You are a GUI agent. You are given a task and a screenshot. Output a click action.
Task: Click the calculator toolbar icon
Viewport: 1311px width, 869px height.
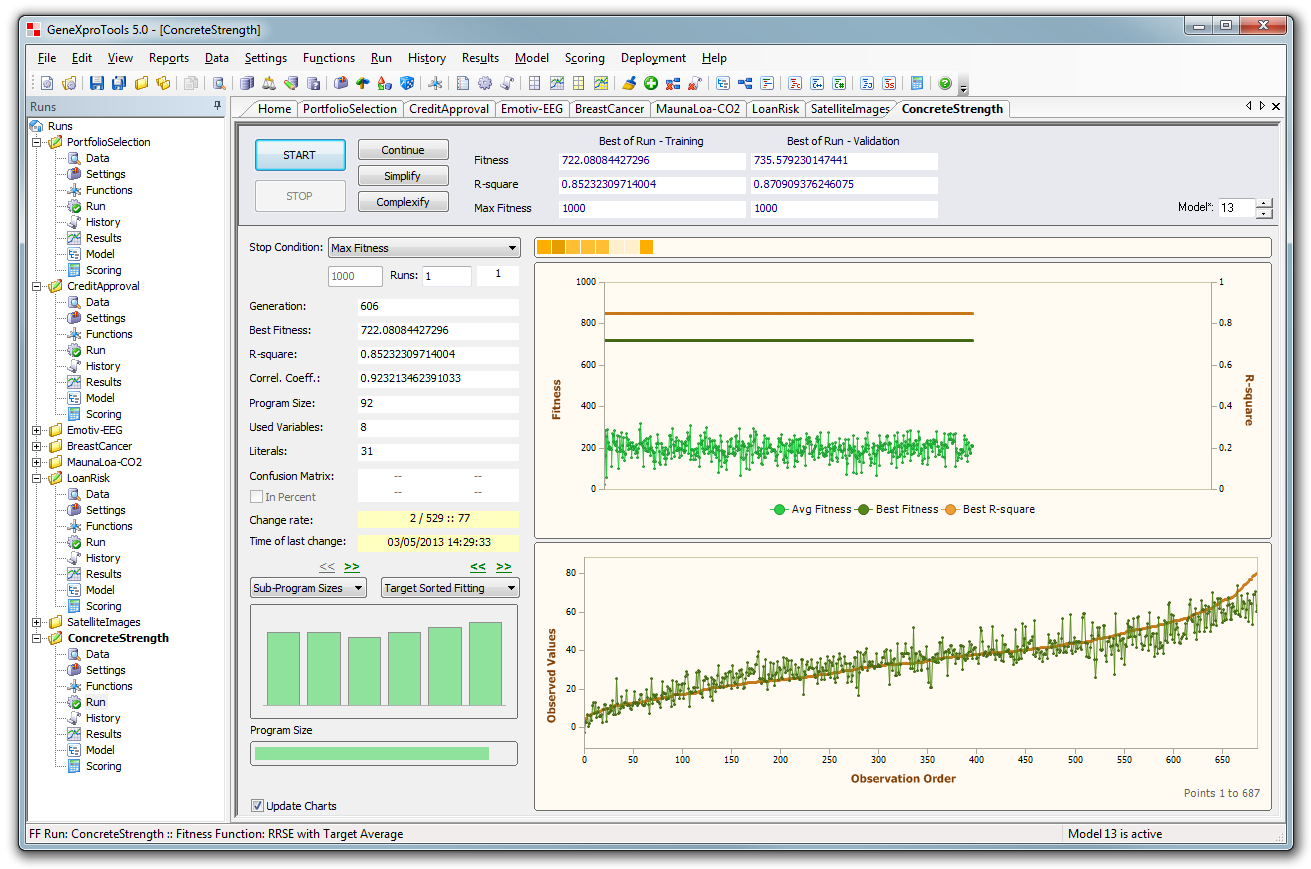point(917,84)
